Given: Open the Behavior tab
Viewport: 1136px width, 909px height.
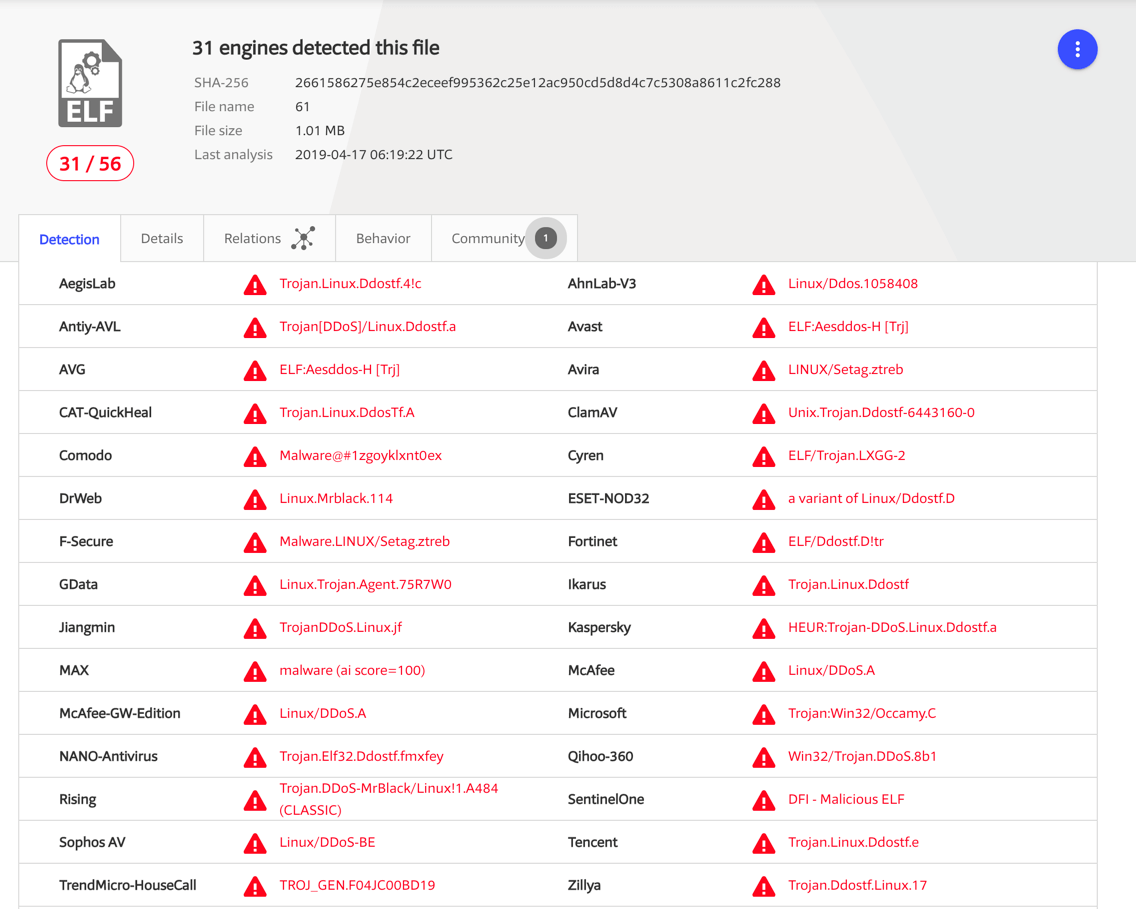Looking at the screenshot, I should point(383,238).
